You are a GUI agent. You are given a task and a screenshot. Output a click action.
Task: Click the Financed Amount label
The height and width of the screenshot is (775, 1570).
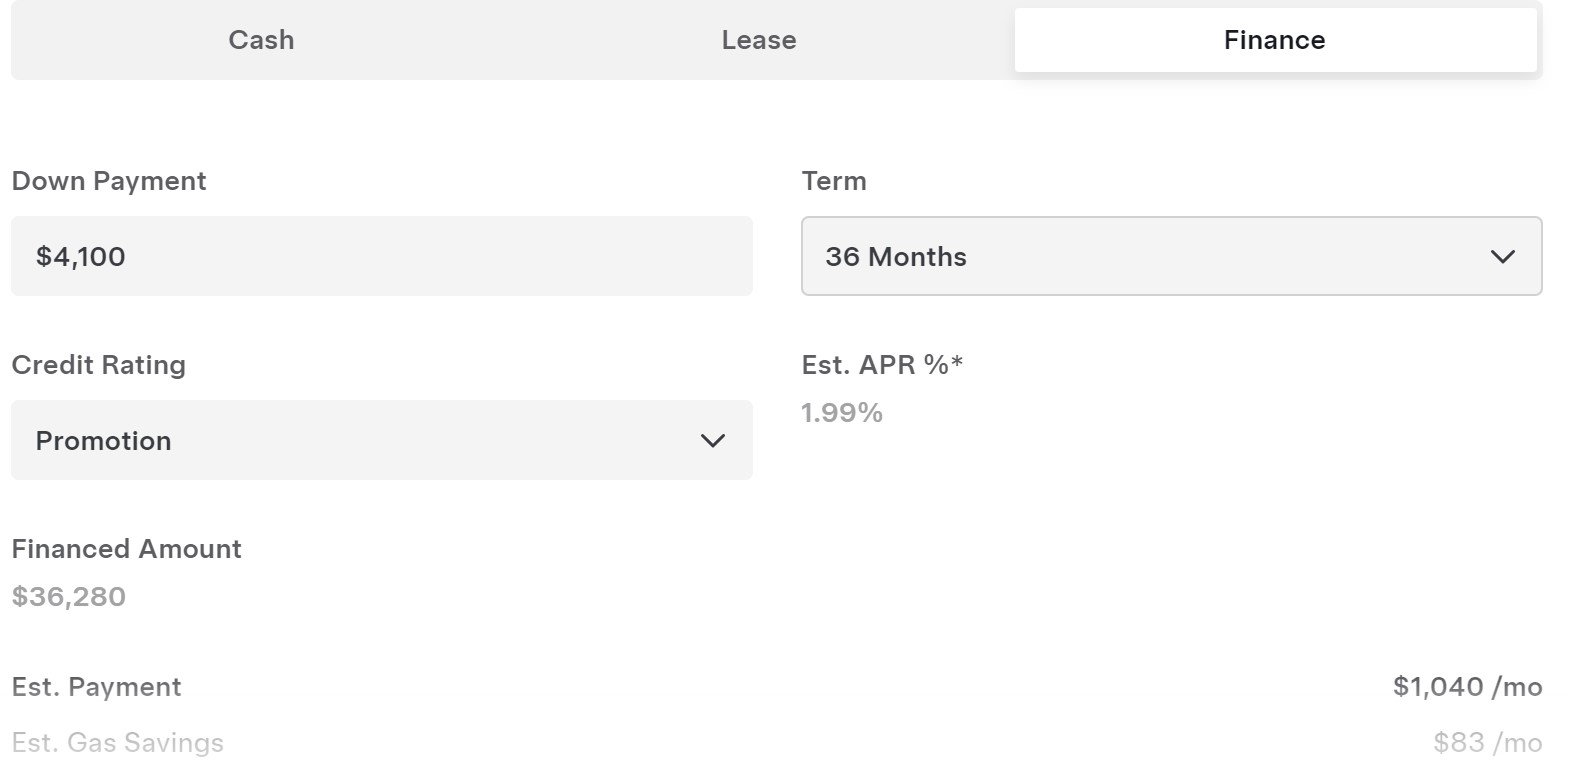tap(126, 549)
